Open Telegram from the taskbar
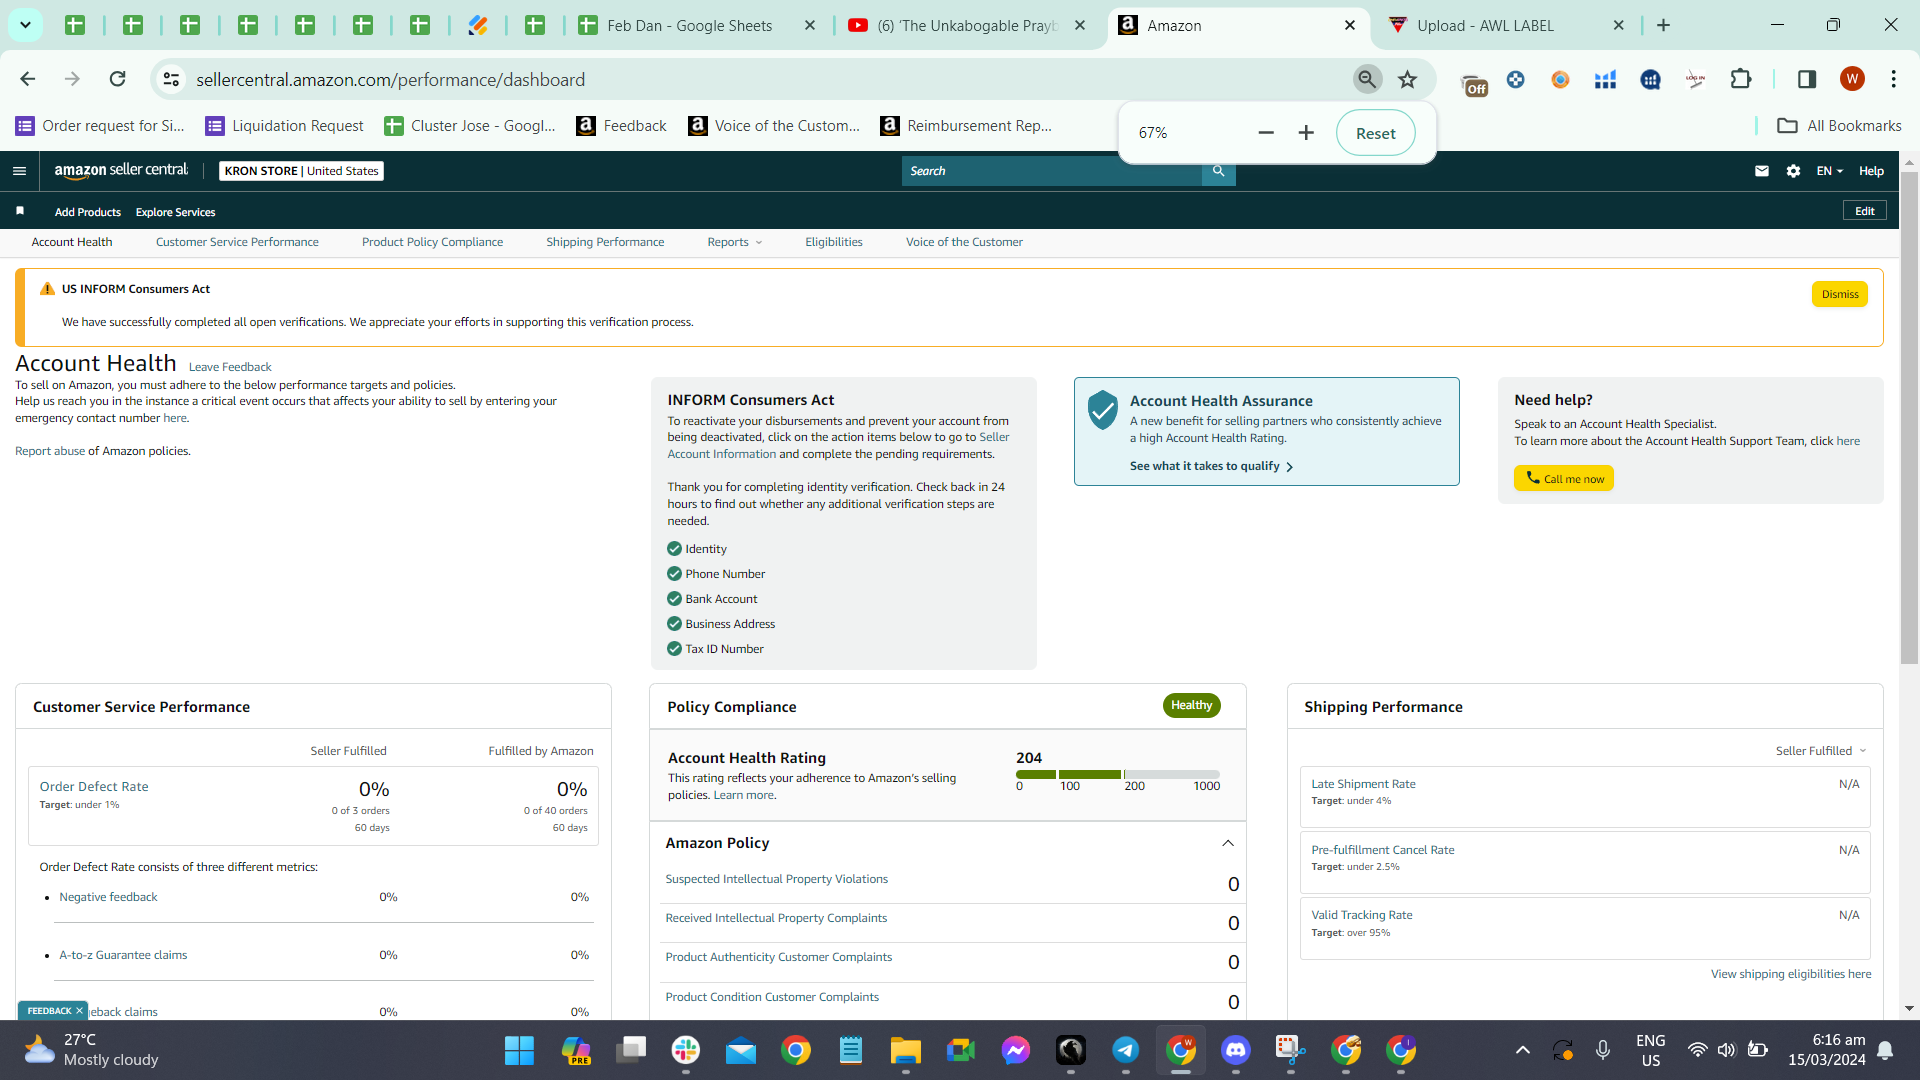The image size is (1920, 1080). (1126, 1050)
